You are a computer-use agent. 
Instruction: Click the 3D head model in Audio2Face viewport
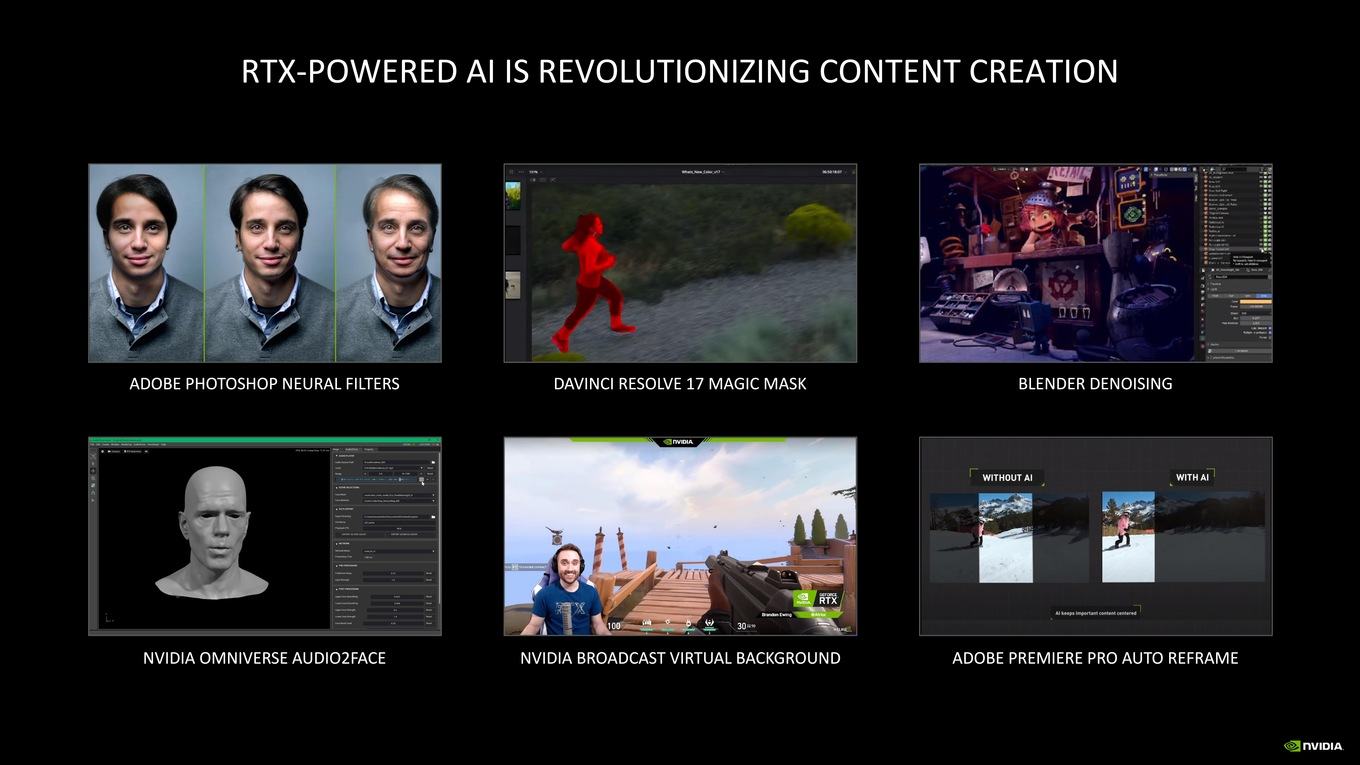click(x=212, y=532)
